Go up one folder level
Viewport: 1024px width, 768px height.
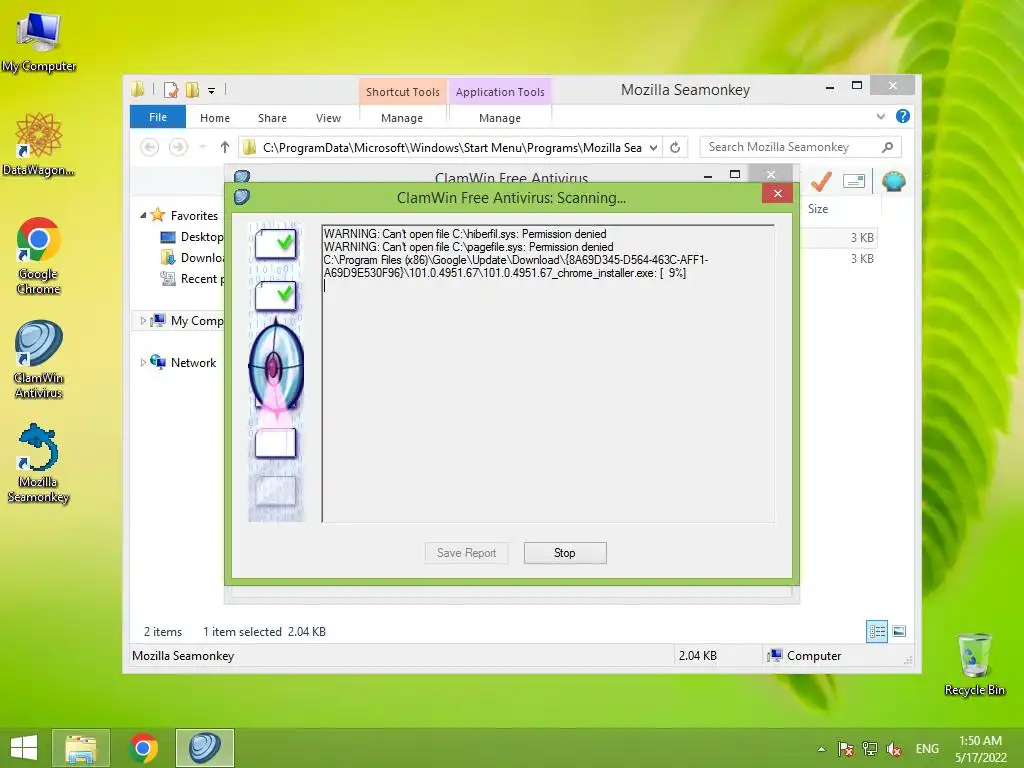225,148
